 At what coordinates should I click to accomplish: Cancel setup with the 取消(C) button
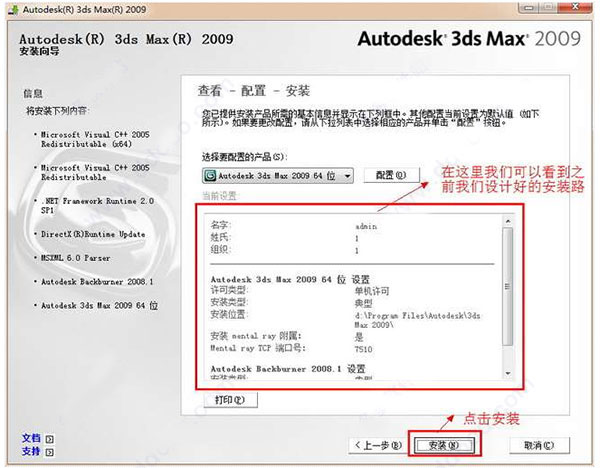click(x=539, y=445)
